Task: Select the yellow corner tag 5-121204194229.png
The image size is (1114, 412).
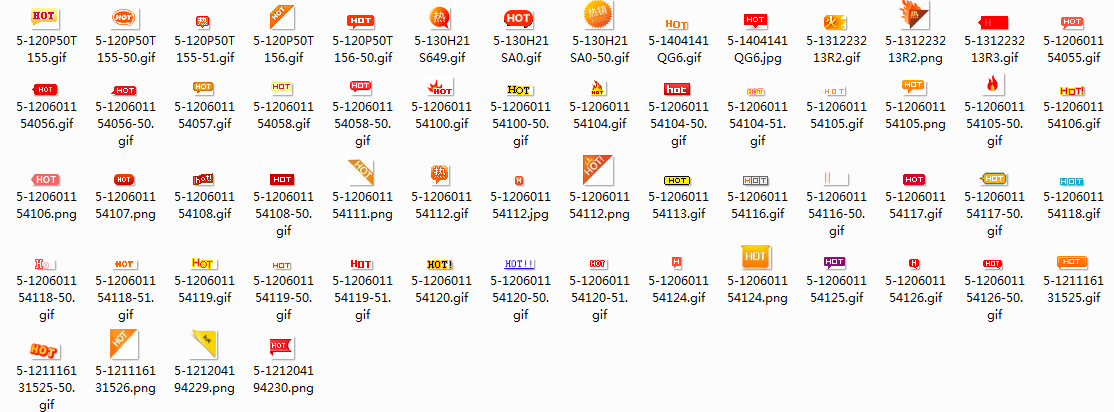Action: coord(202,343)
